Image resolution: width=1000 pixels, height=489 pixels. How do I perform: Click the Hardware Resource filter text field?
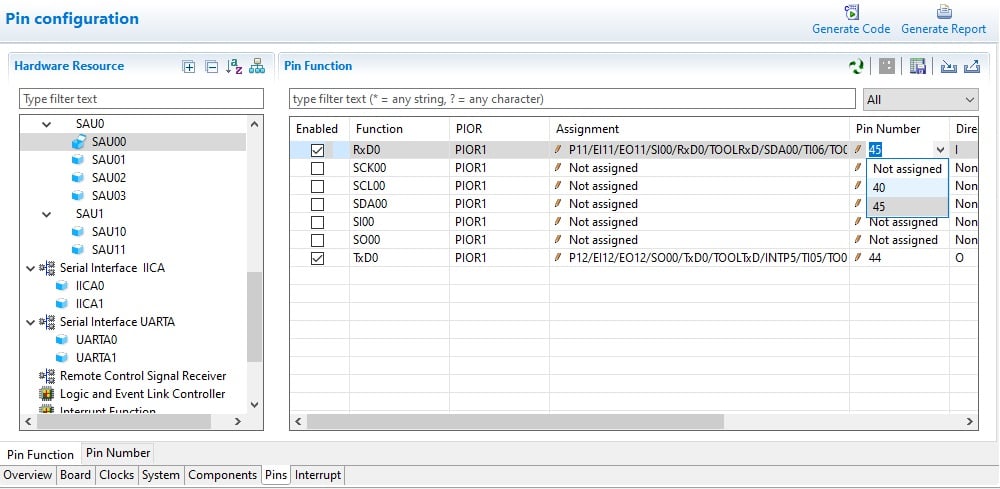pyautogui.click(x=141, y=99)
